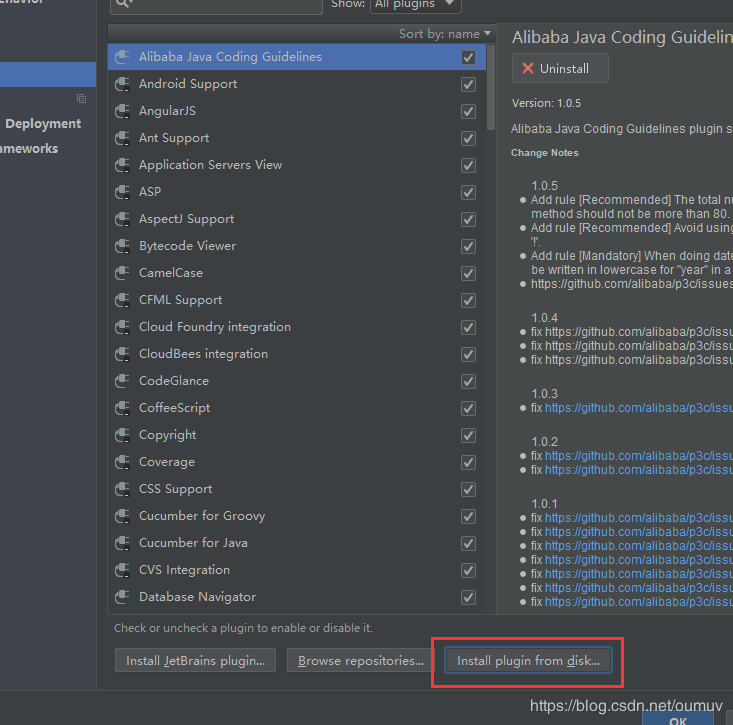Click the CoffeeScript plugin icon

click(122, 408)
